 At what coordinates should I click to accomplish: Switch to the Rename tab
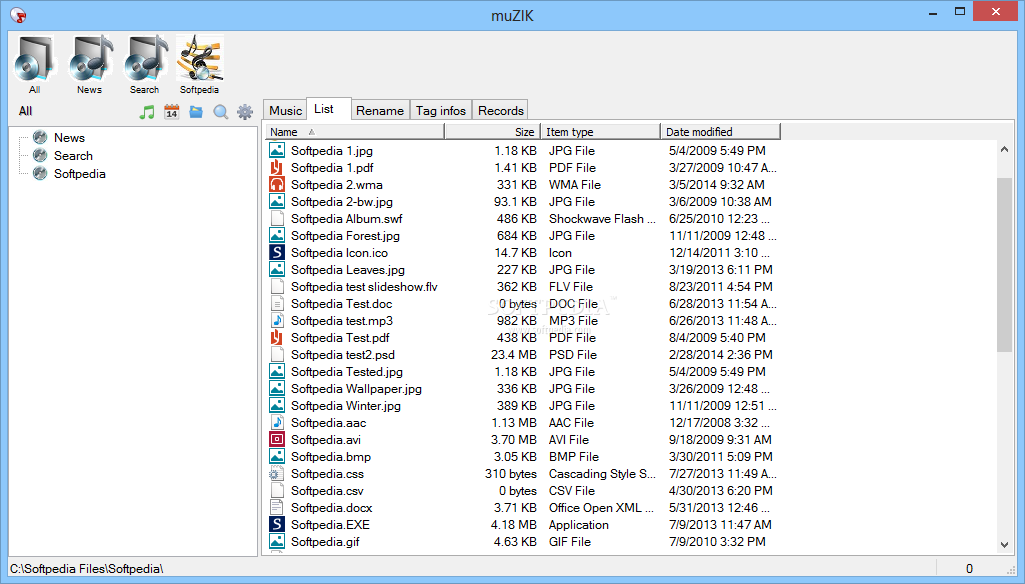click(380, 111)
